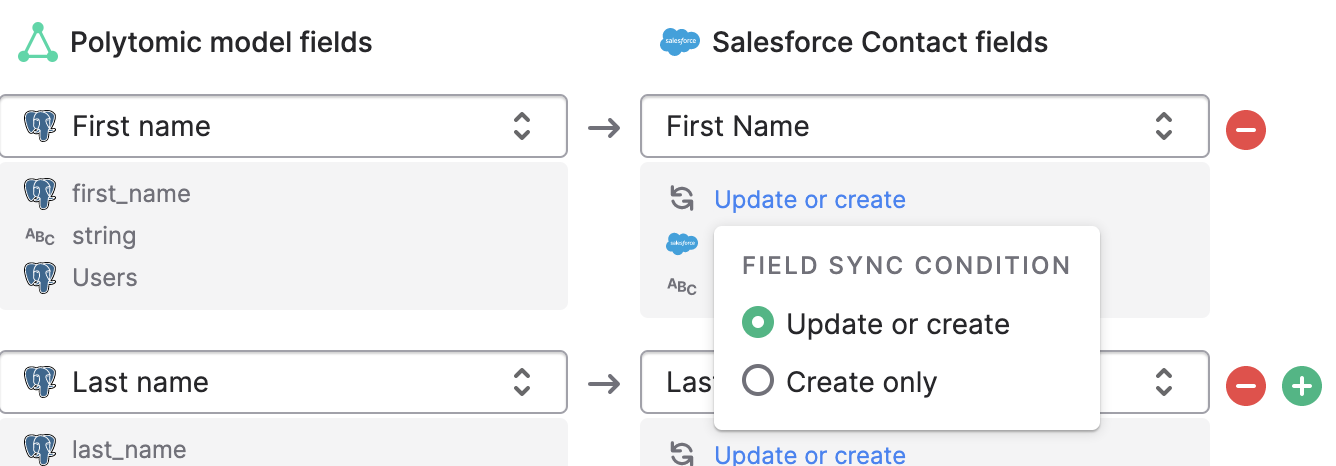Remove the First Name field mapping
Screen dimensions: 1336x466
[x=1246, y=129]
